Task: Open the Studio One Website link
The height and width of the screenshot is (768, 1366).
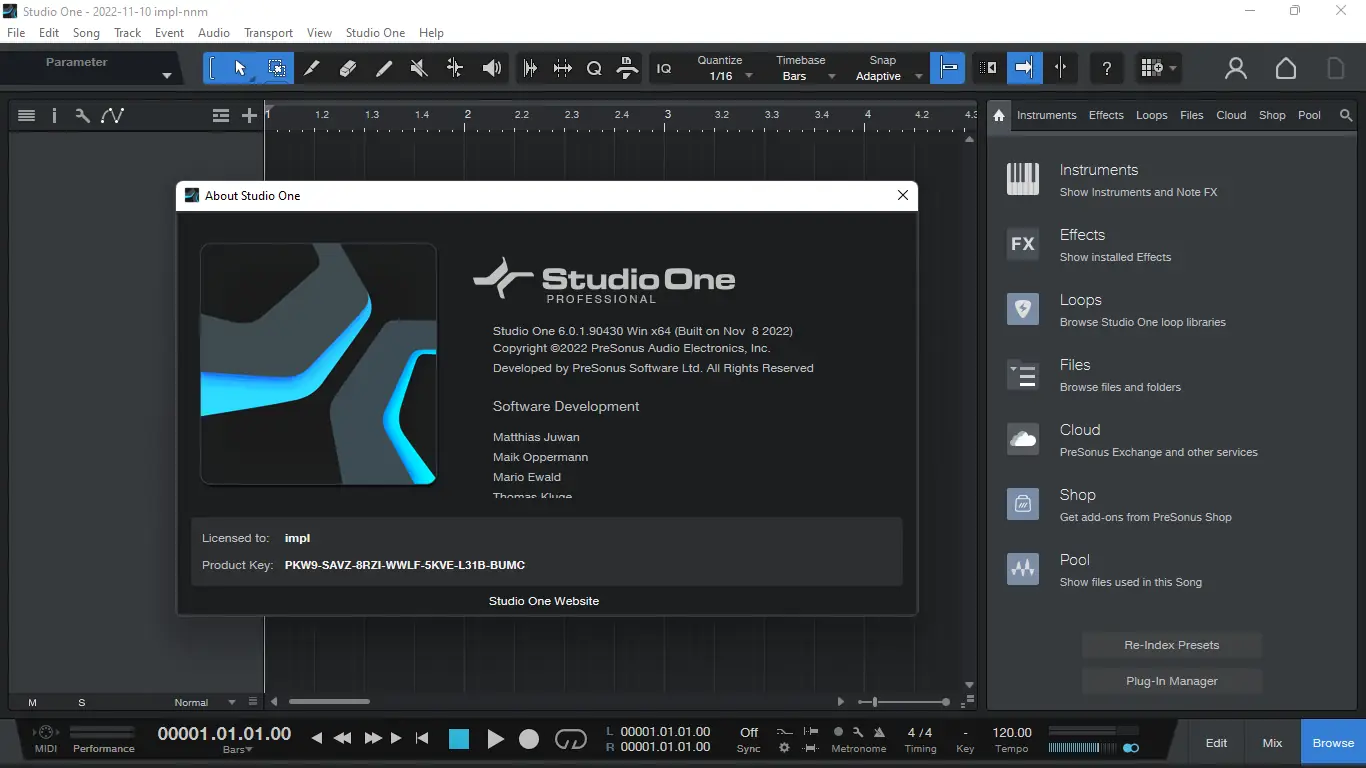Action: 544,601
